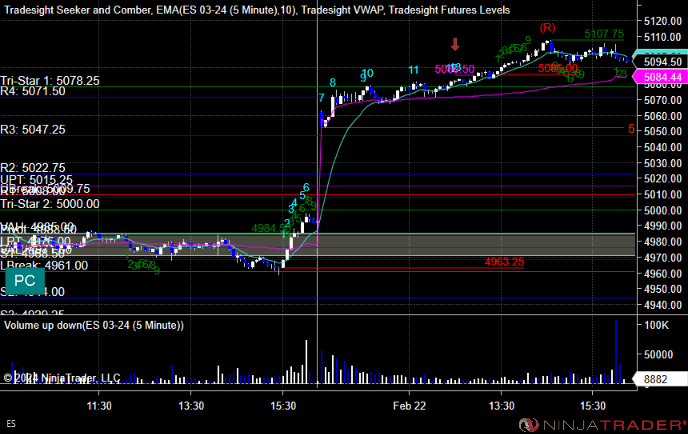Screen dimensions: 688x434
Task: Select the cyan count number 7
Action: pos(322,98)
